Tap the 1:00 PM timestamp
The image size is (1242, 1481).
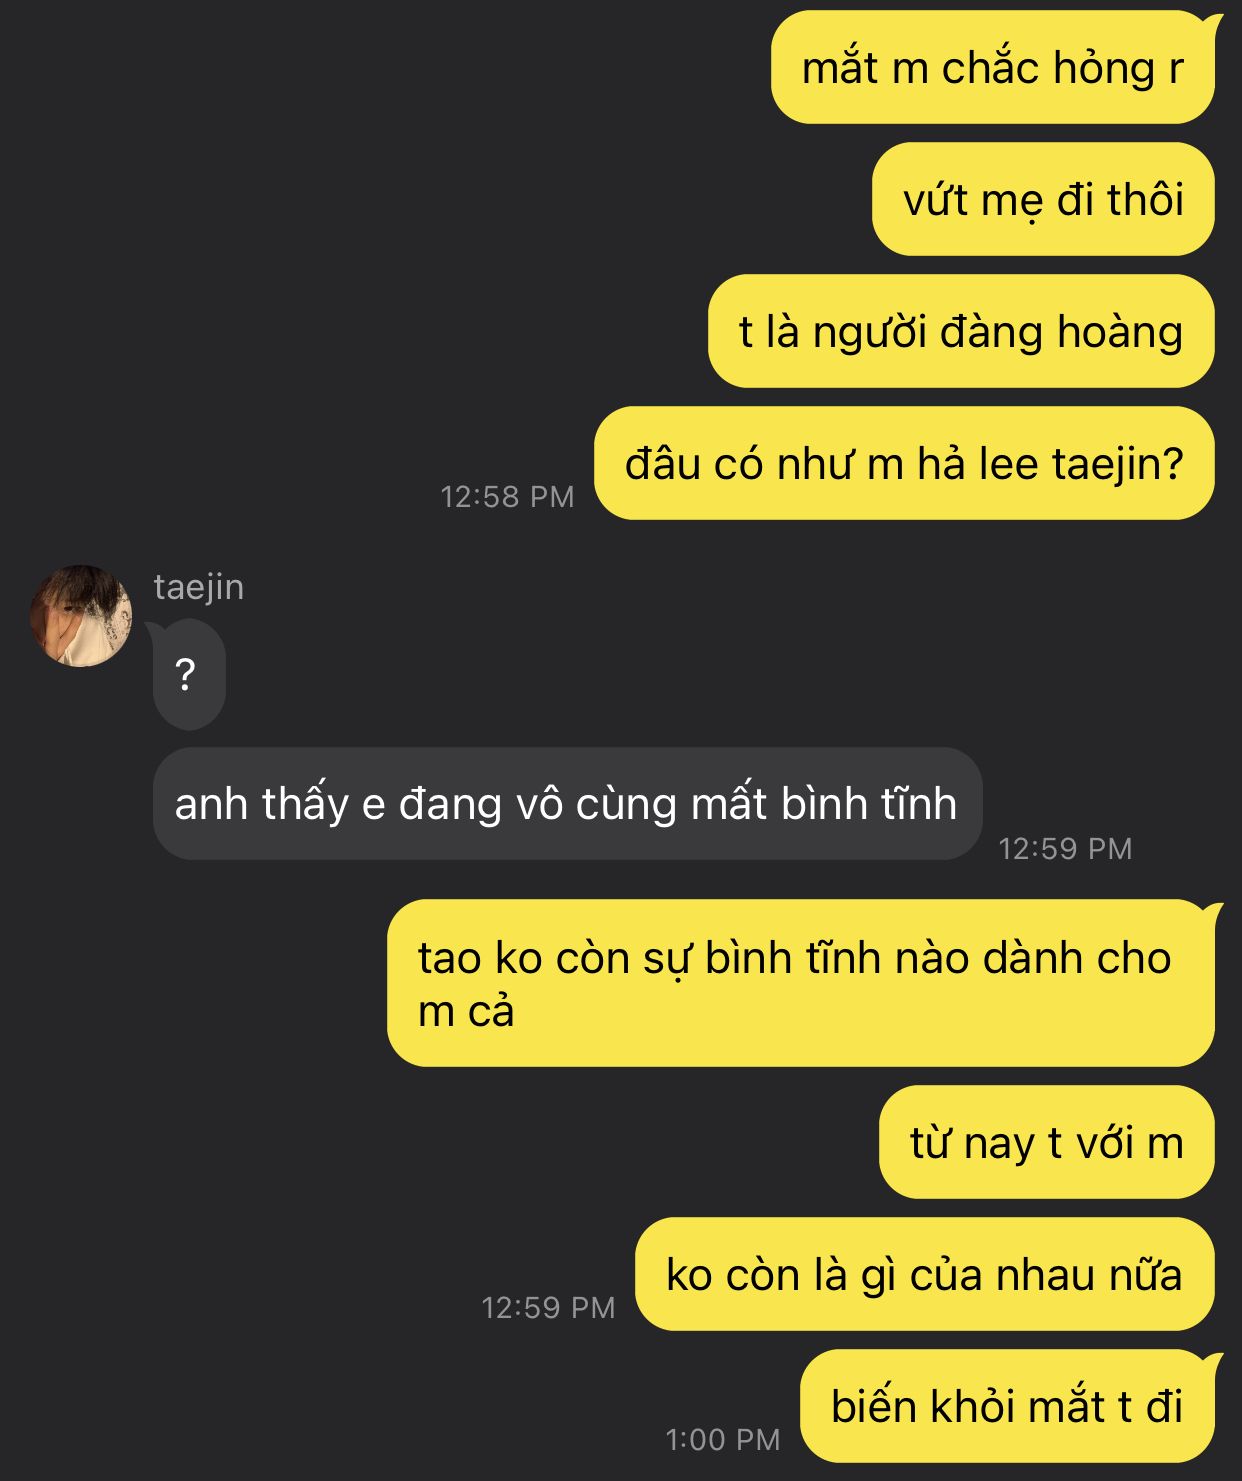(x=722, y=1440)
